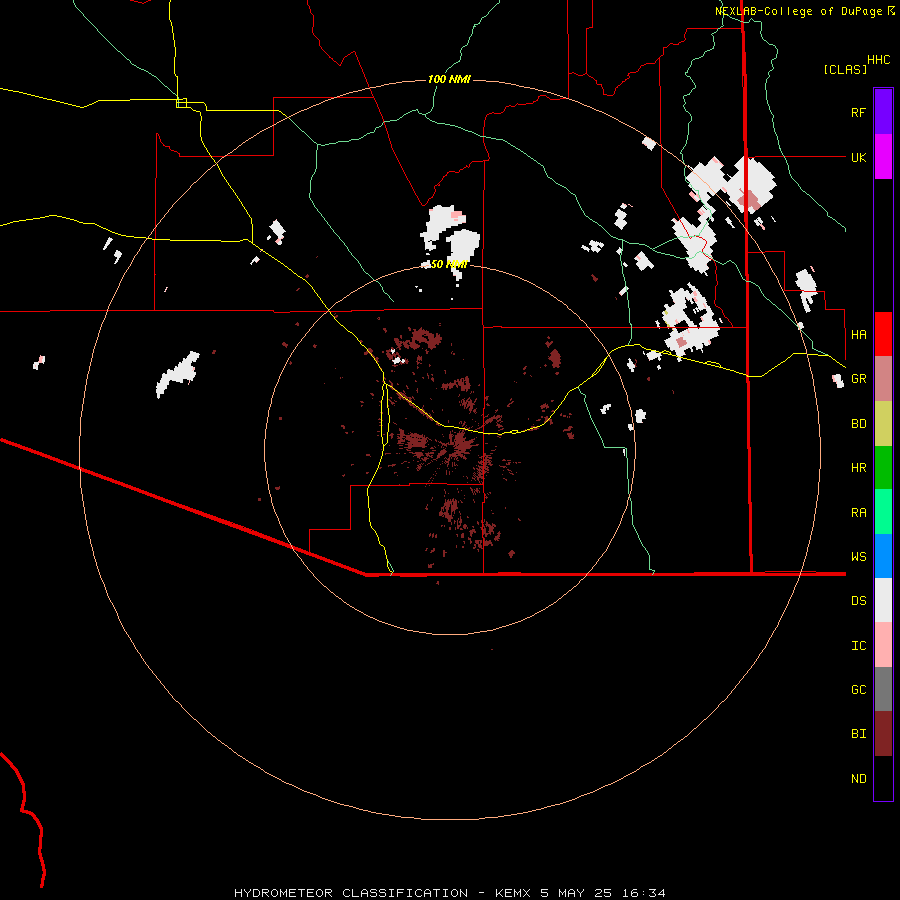Click the WS blue legend swatch
Image resolution: width=900 pixels, height=900 pixels.
[883, 556]
